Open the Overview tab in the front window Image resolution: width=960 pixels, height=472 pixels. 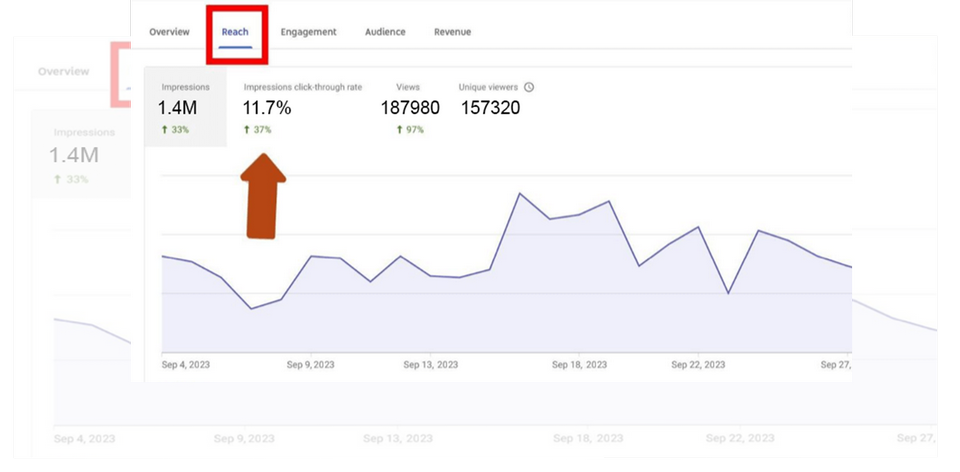click(x=169, y=32)
